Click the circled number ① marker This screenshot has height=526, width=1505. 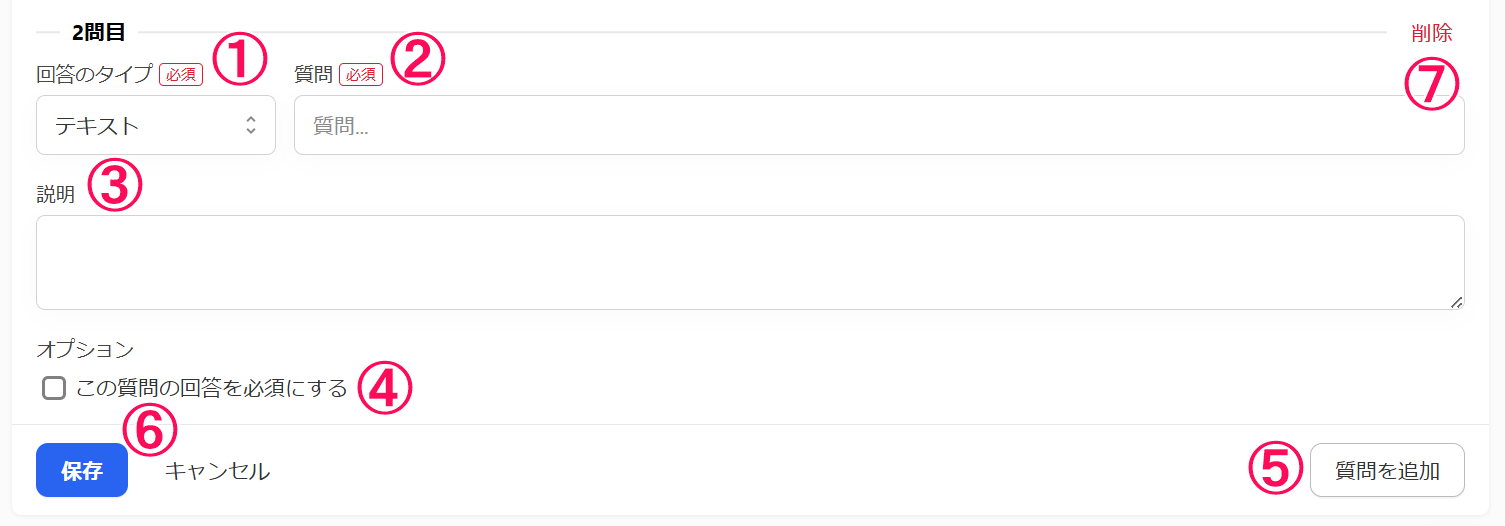coord(240,59)
